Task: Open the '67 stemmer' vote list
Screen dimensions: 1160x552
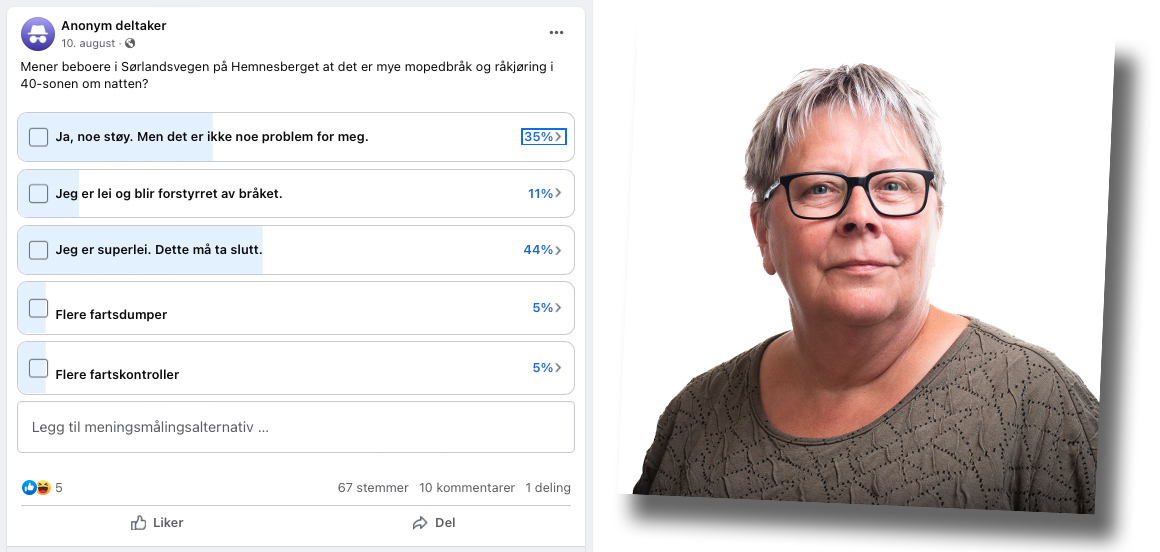Action: point(373,488)
